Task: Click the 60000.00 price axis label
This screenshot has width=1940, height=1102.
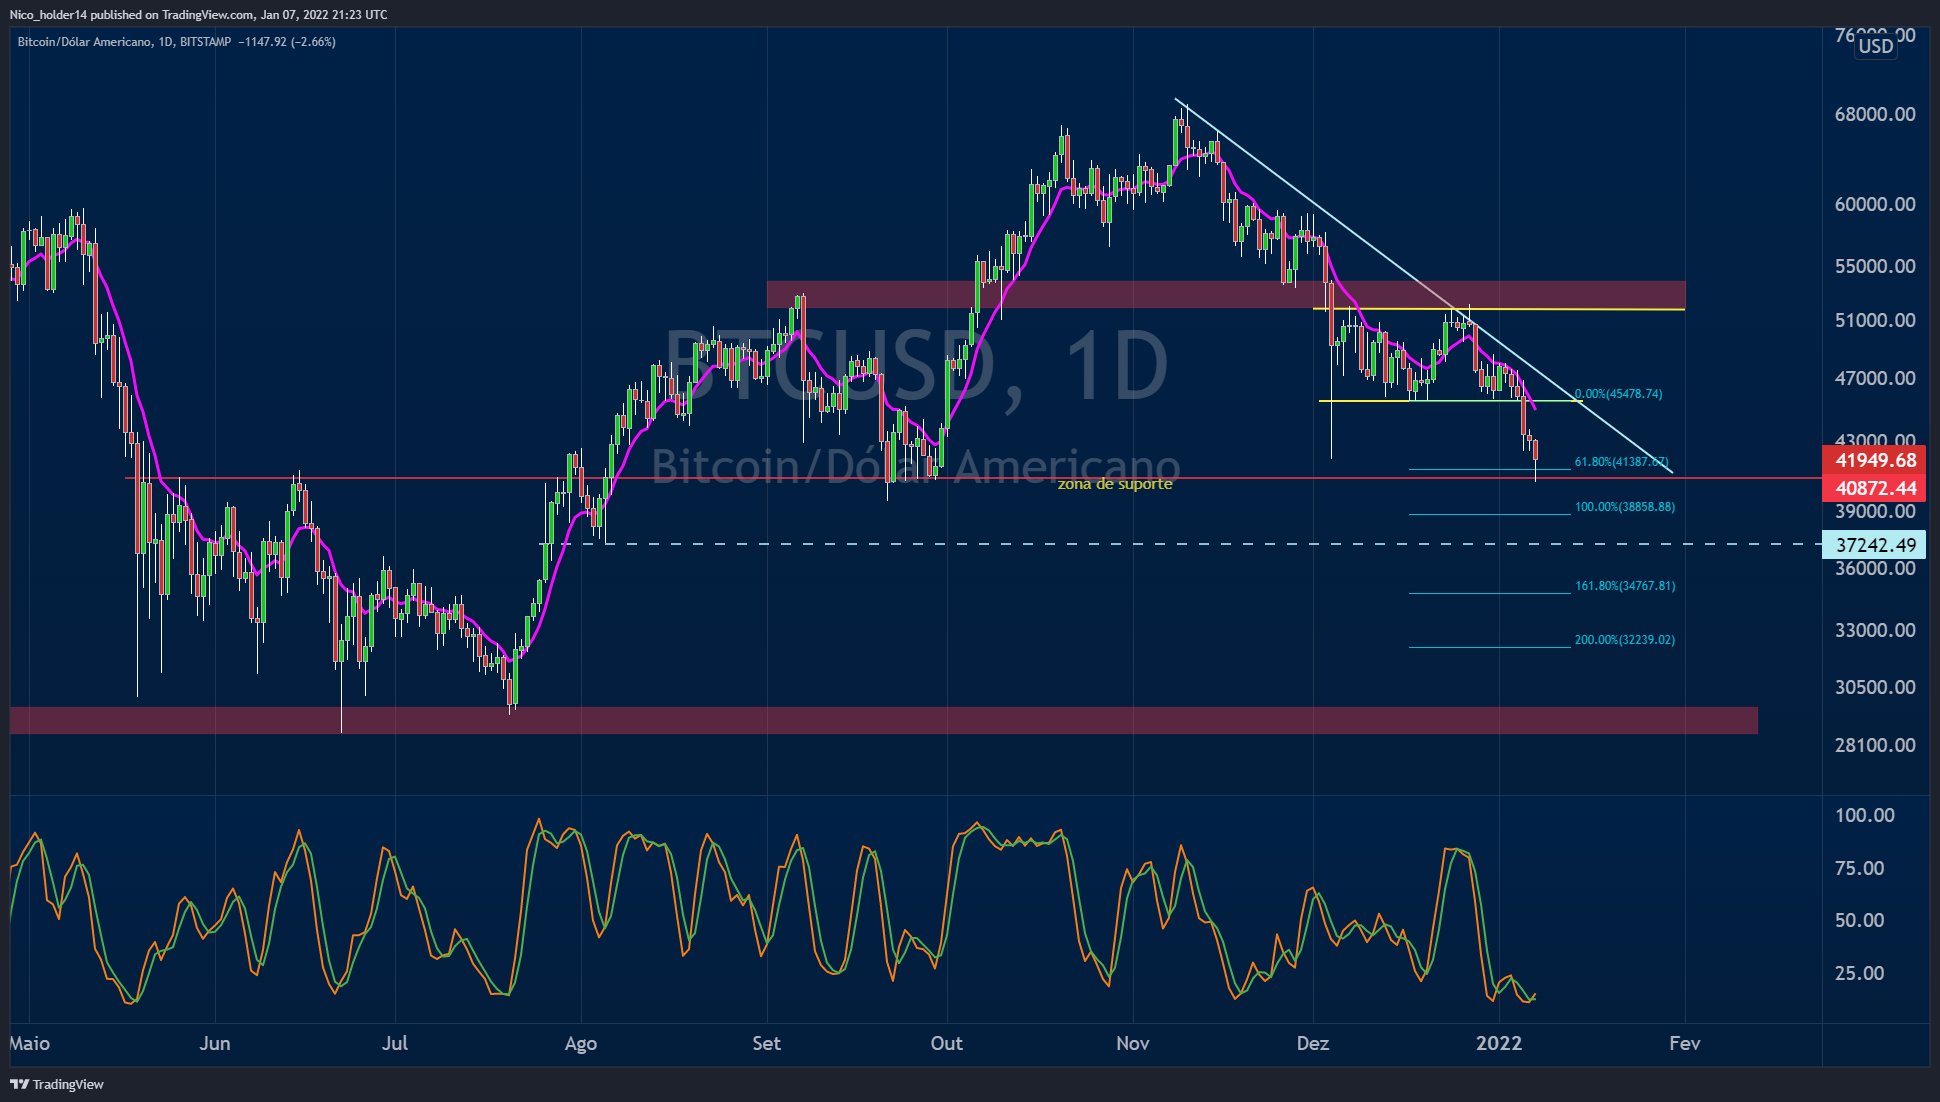Action: (1875, 204)
